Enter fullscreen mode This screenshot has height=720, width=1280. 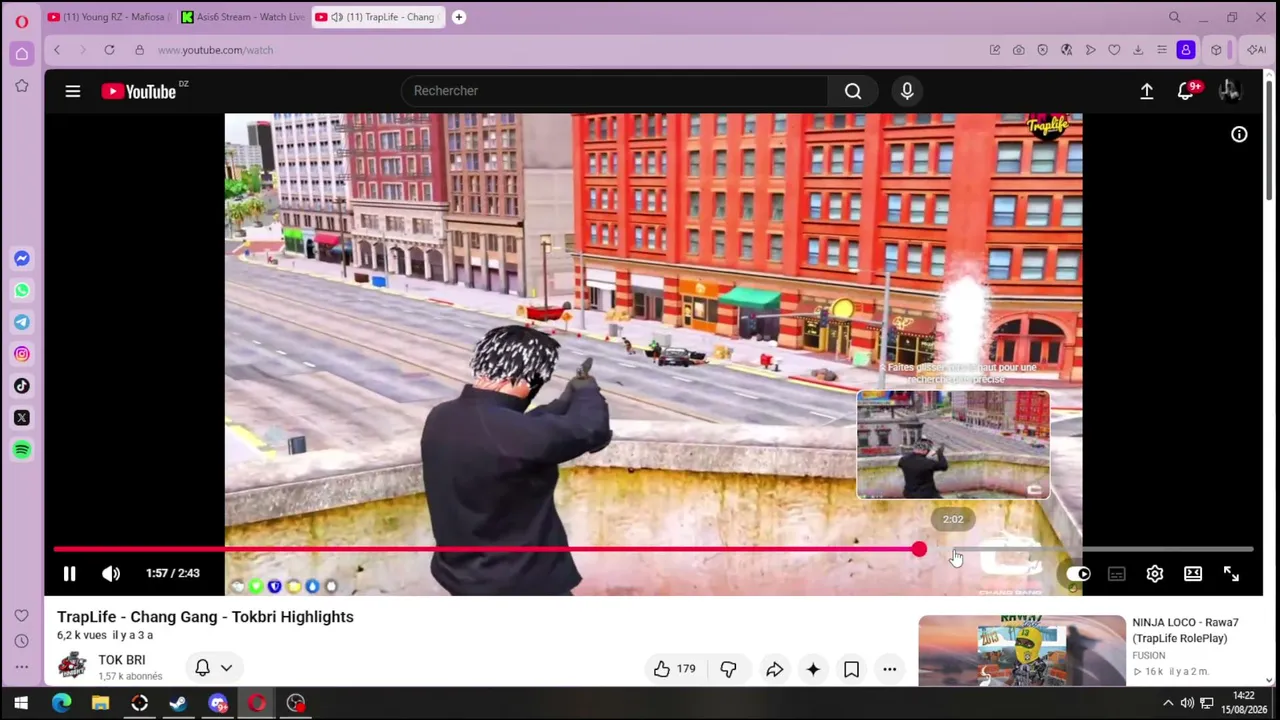[x=1231, y=574]
